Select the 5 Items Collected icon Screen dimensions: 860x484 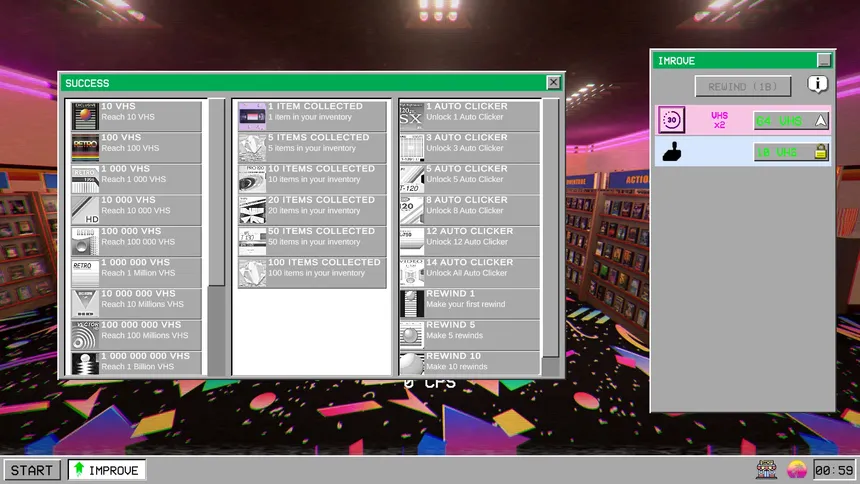(252, 147)
